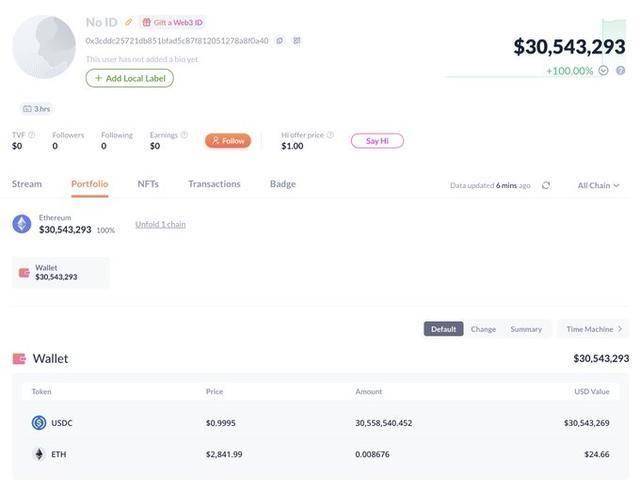
Task: Select the Default view toggle
Action: [443, 329]
